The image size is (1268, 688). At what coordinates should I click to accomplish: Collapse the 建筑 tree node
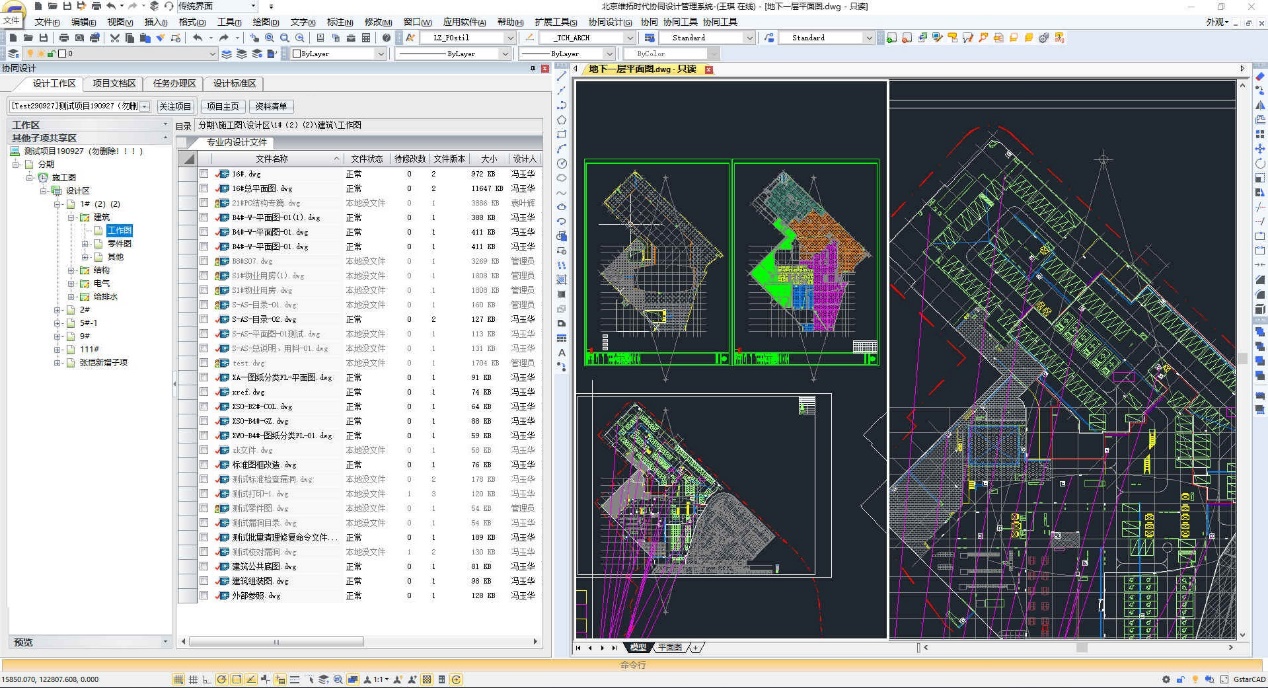[71, 217]
